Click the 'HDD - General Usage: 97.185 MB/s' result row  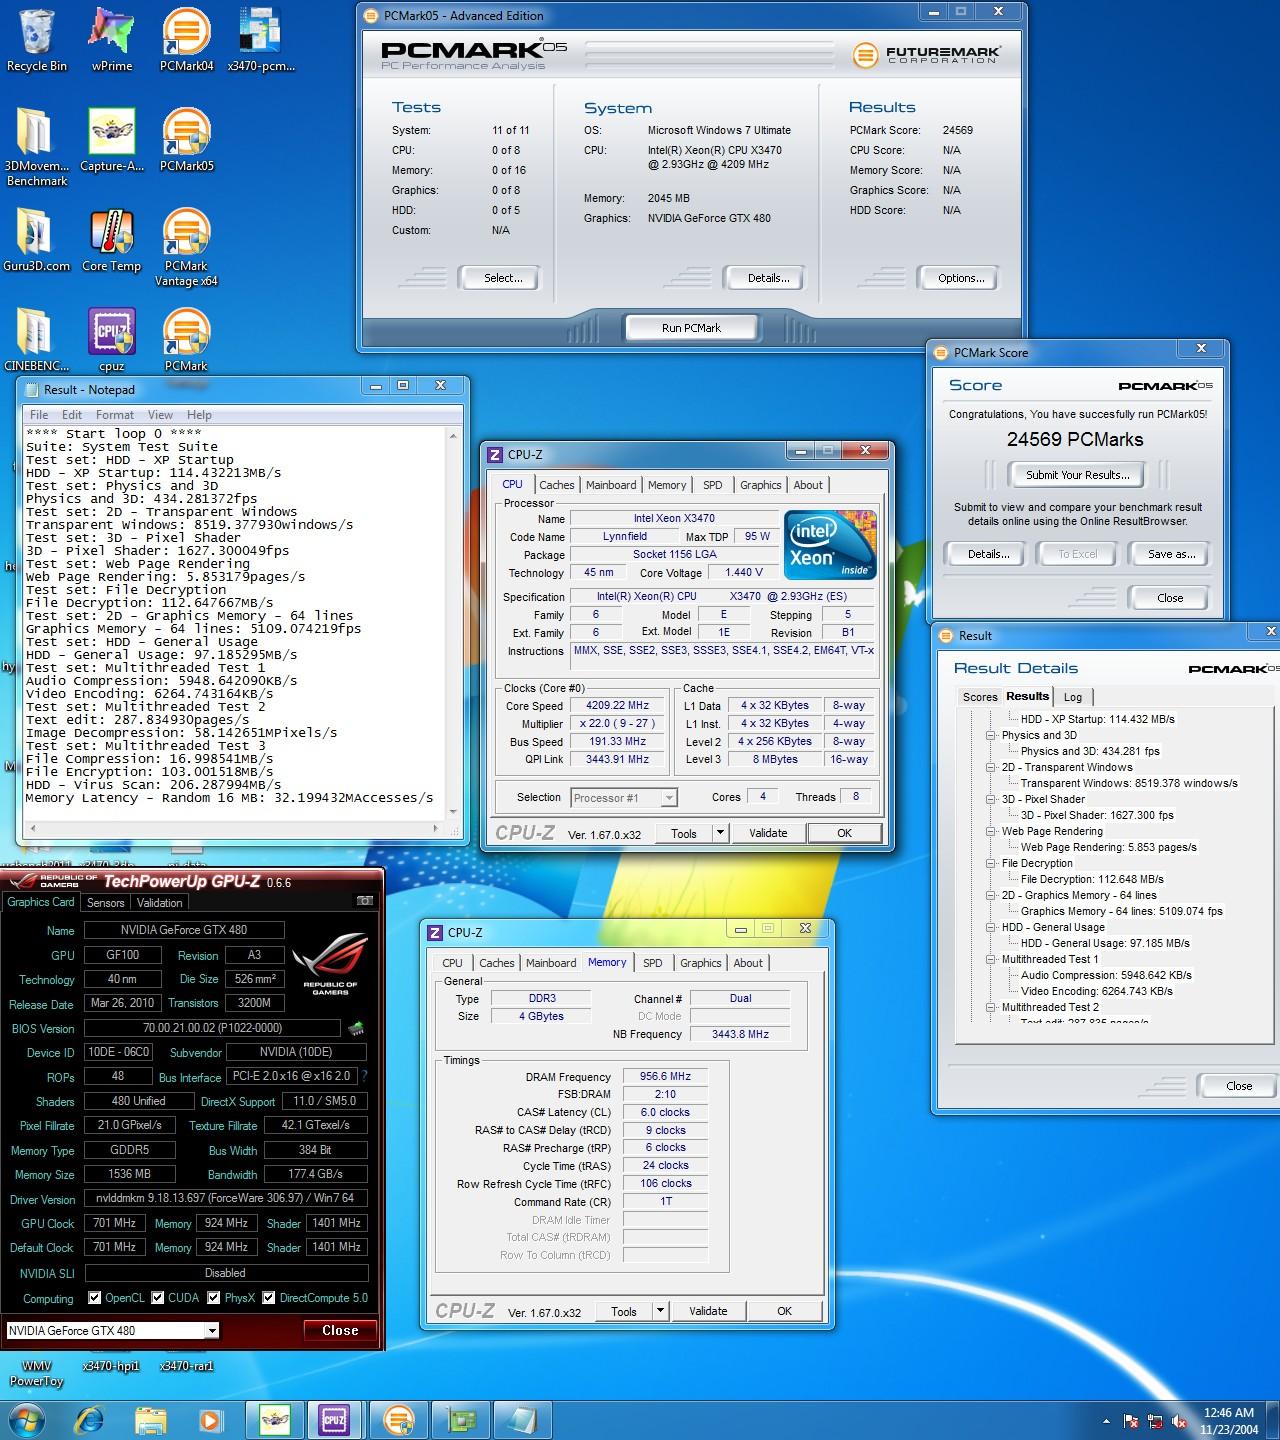coord(1105,943)
